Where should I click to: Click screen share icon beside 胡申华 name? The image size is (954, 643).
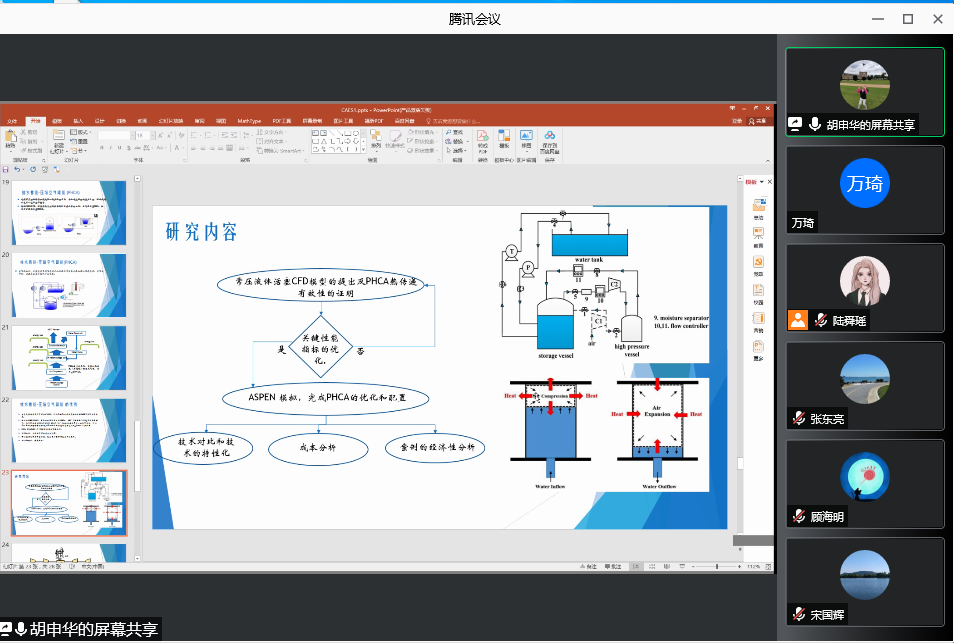[x=796, y=125]
